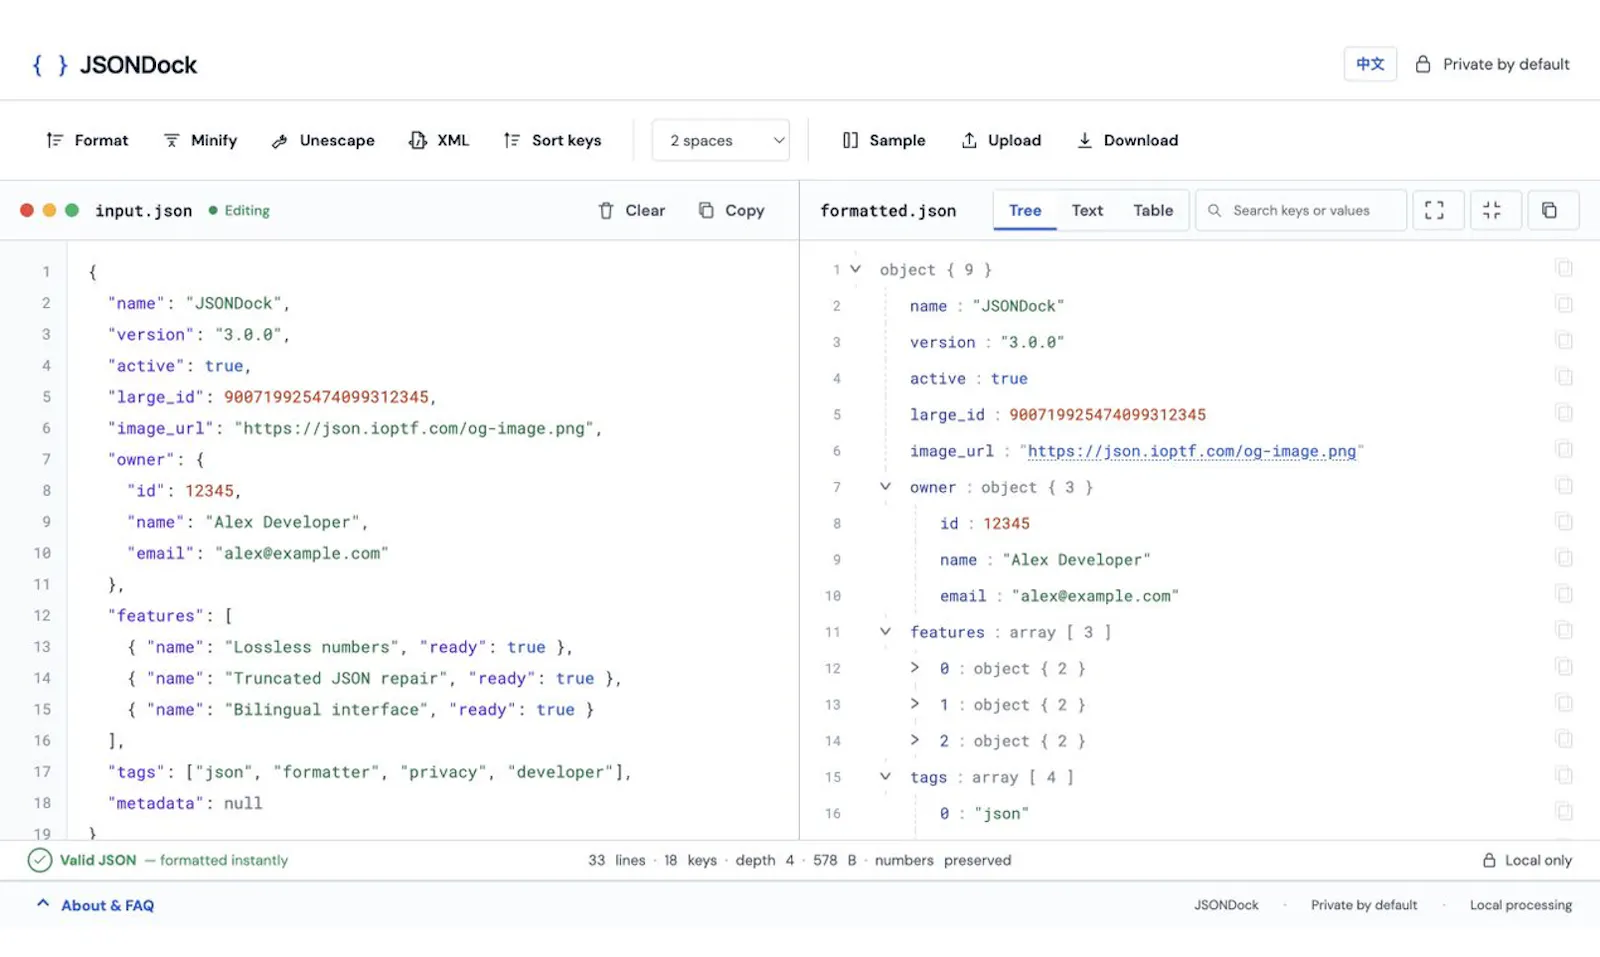This screenshot has height=957, width=1600.
Task: Click the Local only lock indicator
Action: pyautogui.click(x=1527, y=860)
